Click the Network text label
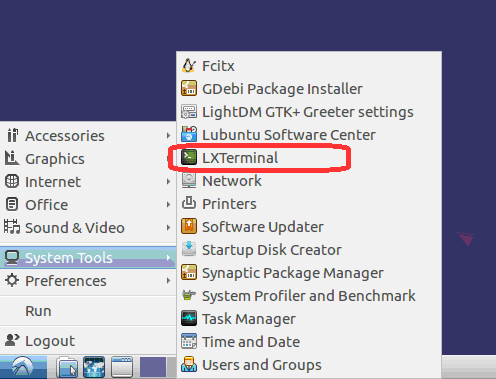Screen dimensions: 496x379 click(232, 181)
